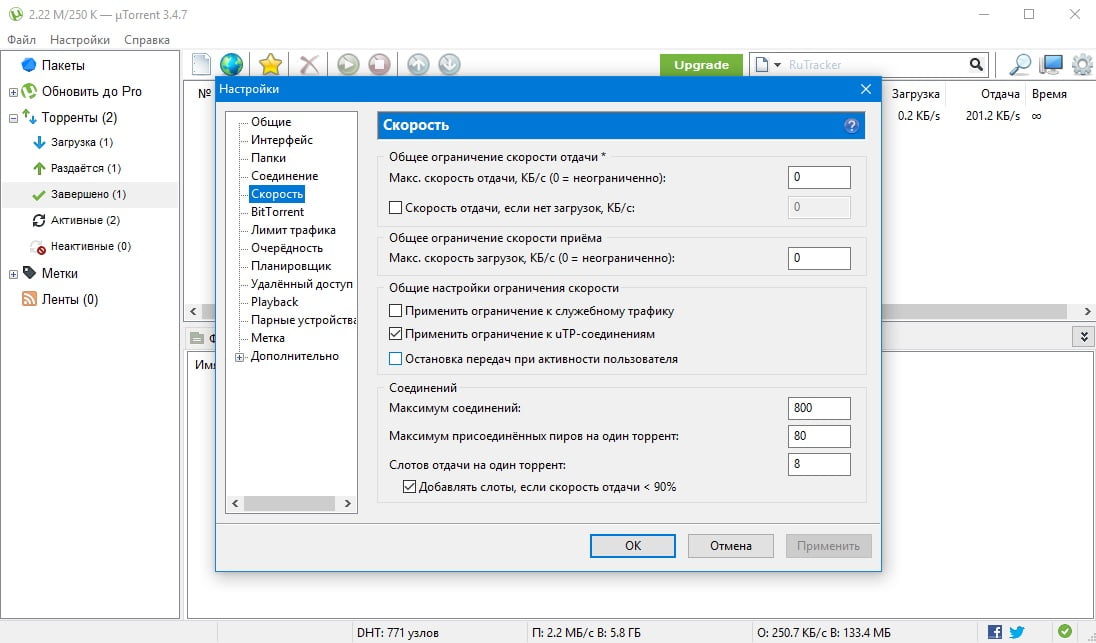Click the red X remove torrent icon
This screenshot has width=1096, height=643.
(310, 65)
